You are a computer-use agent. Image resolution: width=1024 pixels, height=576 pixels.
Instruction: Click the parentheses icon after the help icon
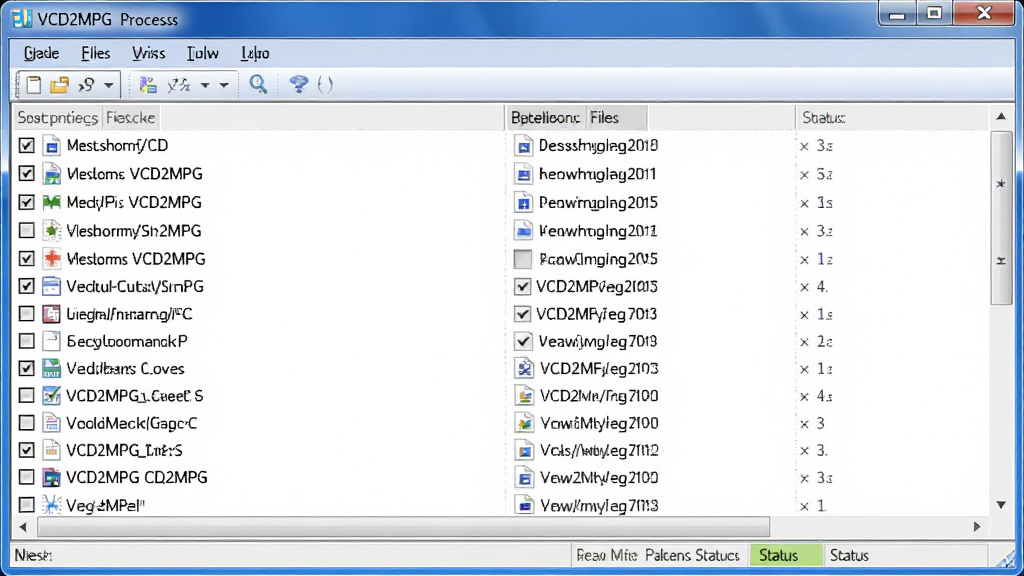tap(325, 84)
